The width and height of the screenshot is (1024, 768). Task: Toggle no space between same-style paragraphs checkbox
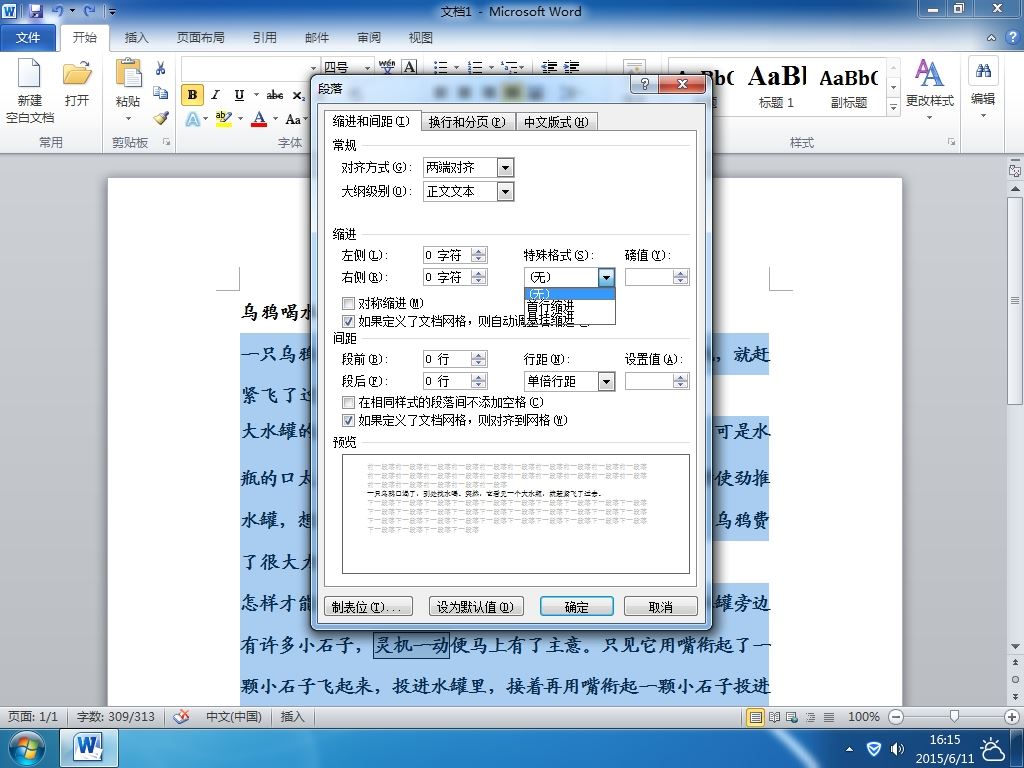349,402
